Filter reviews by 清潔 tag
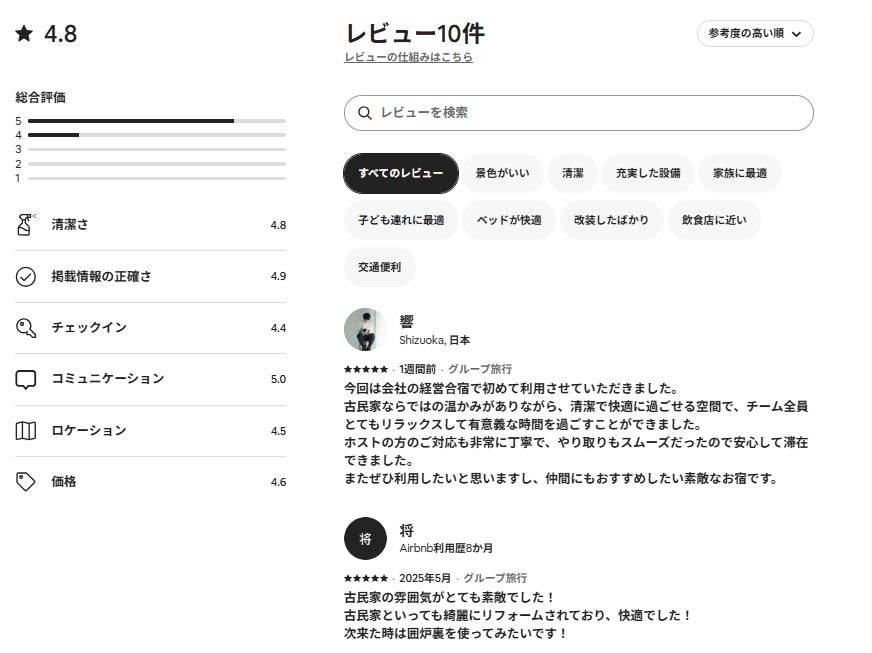872x653 pixels. tap(573, 173)
